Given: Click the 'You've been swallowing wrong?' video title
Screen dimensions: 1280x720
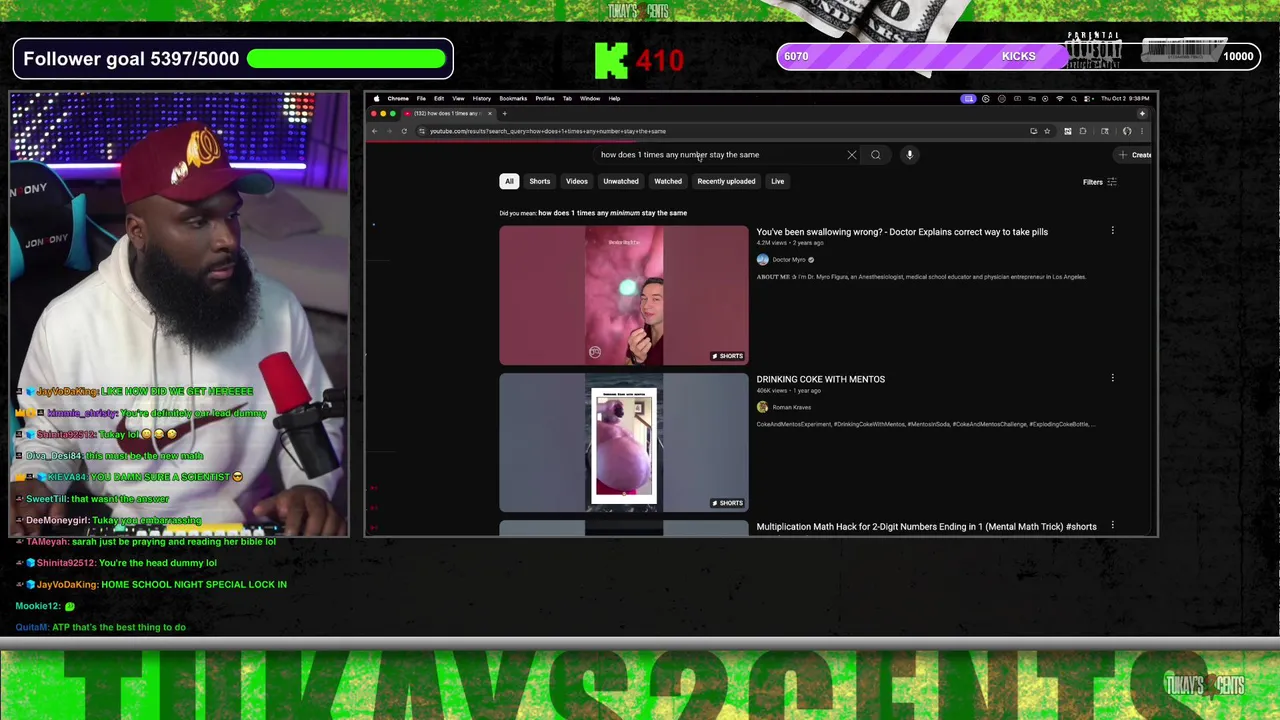Looking at the screenshot, I should [x=902, y=232].
